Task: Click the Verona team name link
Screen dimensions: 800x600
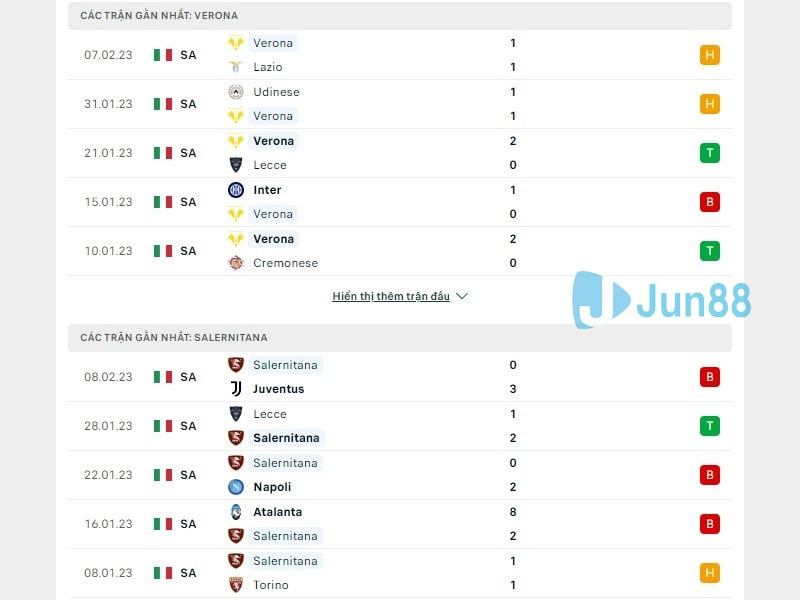Action: tap(273, 43)
